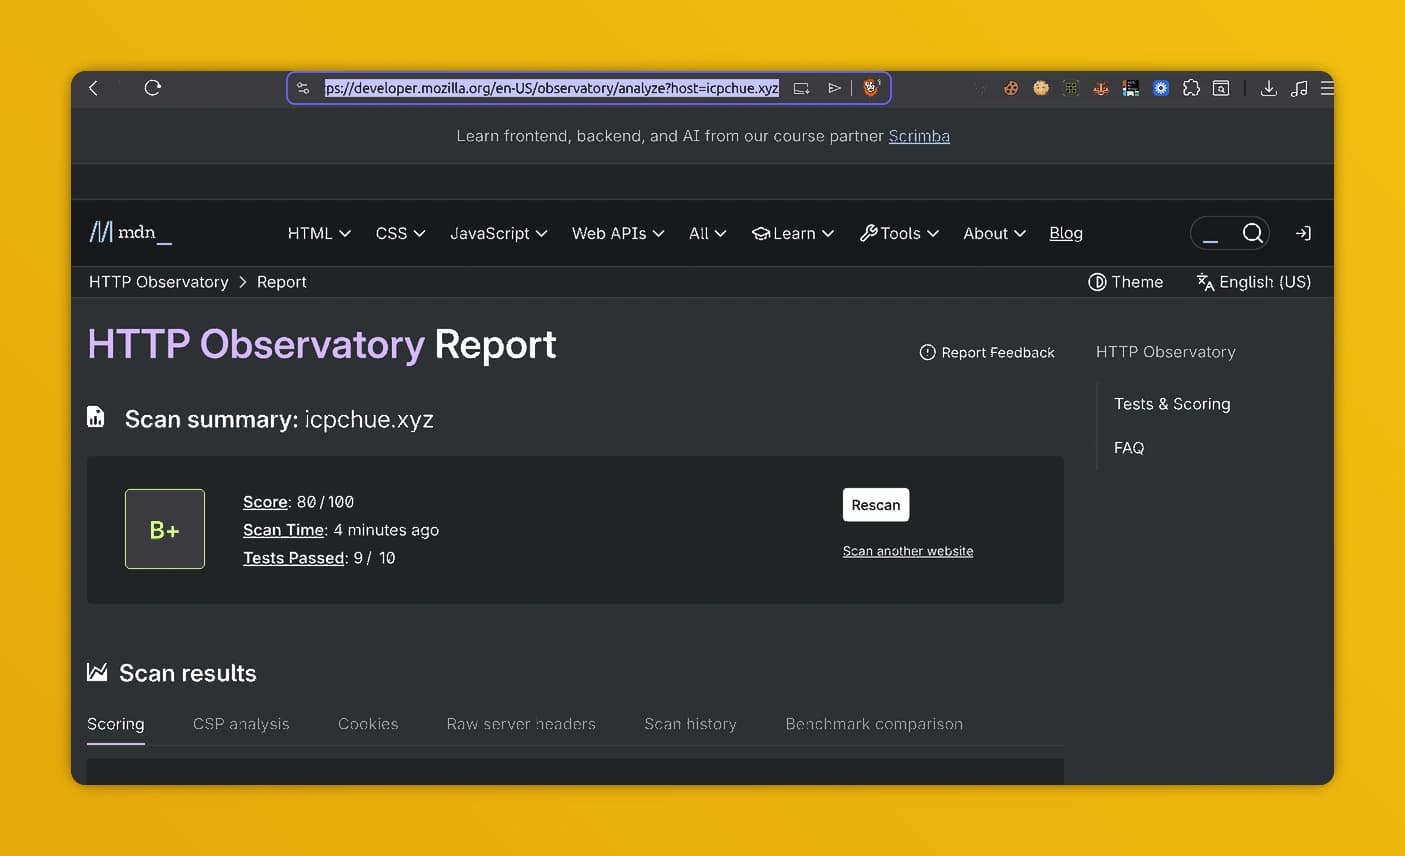Reload the page
1405x856 pixels.
click(153, 88)
